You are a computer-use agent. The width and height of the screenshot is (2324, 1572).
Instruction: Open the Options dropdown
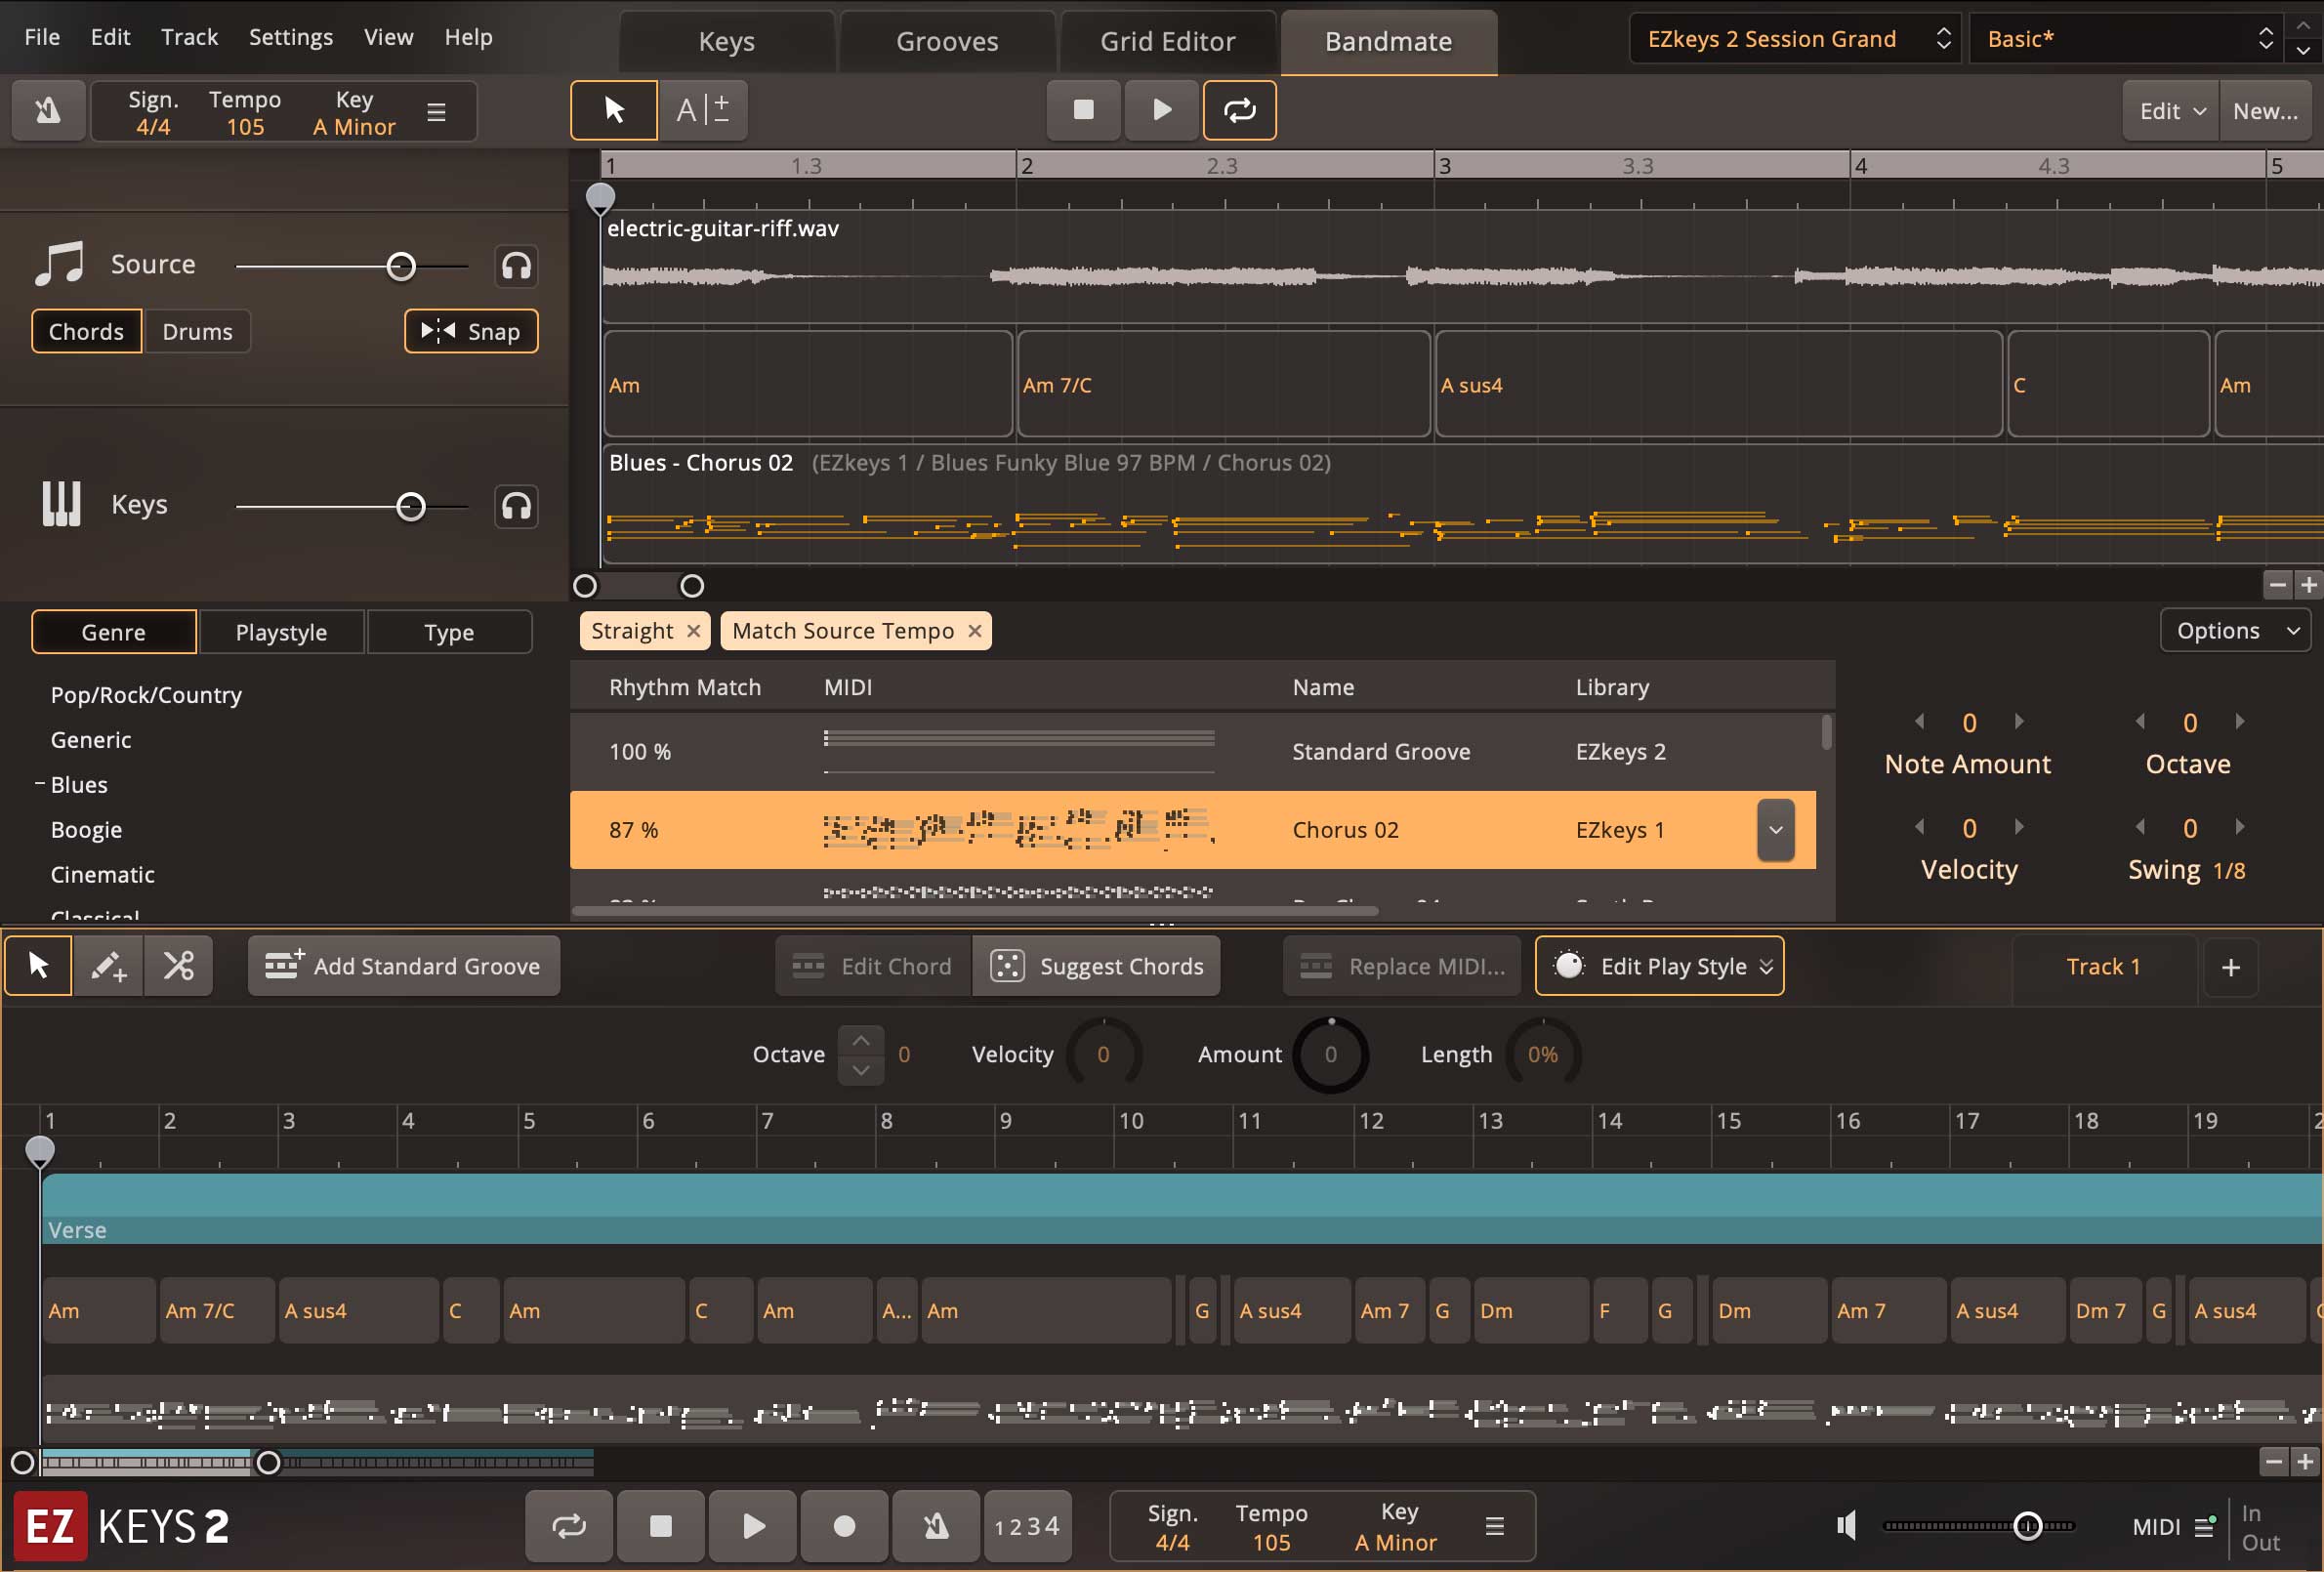click(x=2236, y=631)
